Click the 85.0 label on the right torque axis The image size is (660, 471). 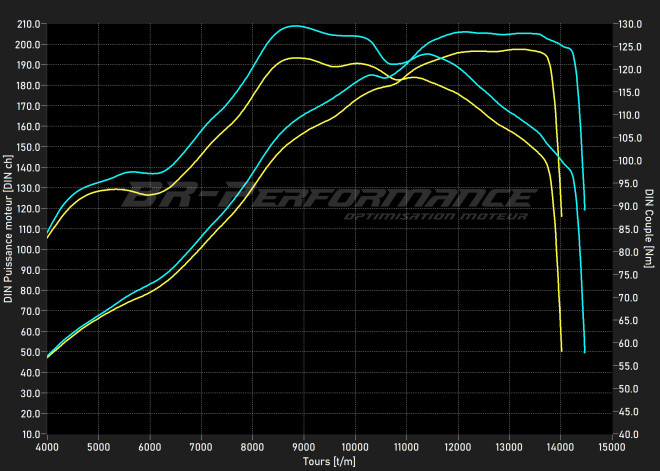click(x=628, y=230)
